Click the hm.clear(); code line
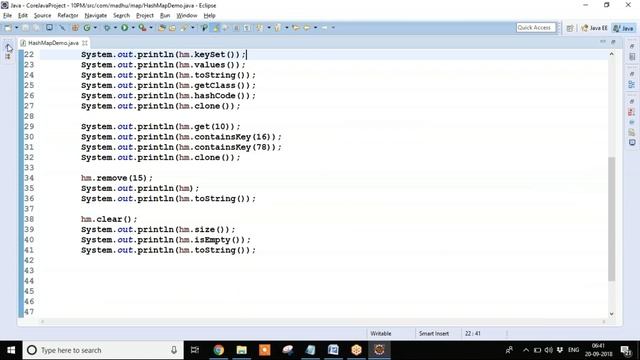This screenshot has height=360, width=640. tap(109, 219)
